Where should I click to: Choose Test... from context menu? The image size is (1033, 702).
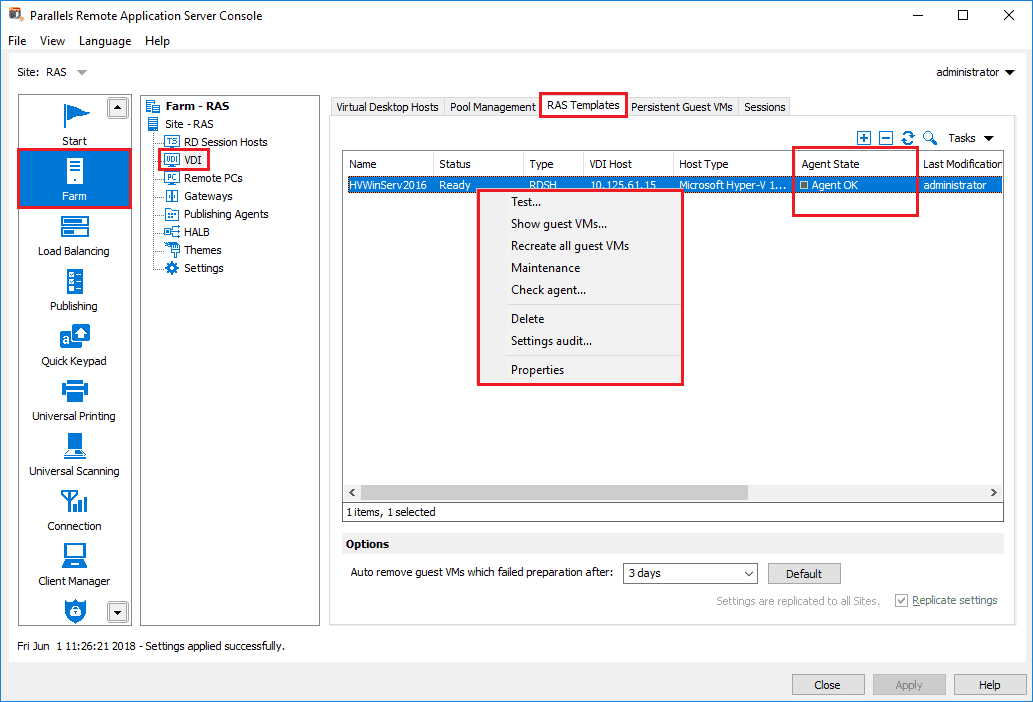[x=580, y=202]
